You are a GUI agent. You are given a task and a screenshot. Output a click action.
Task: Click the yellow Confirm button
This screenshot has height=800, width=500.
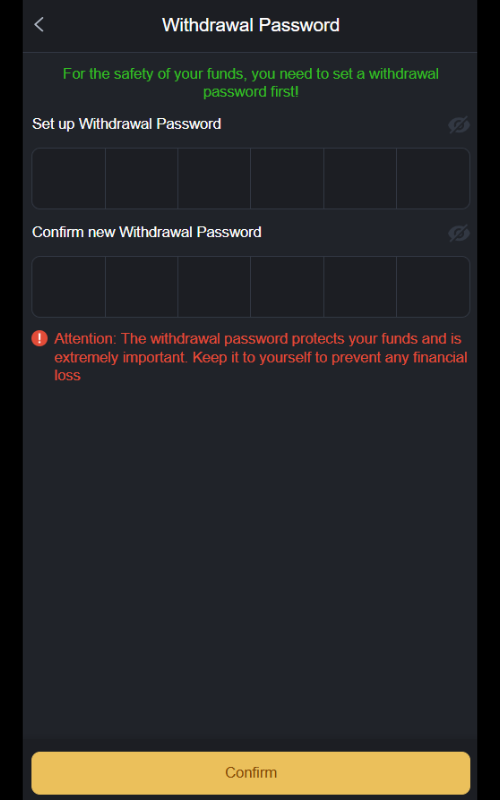click(251, 772)
